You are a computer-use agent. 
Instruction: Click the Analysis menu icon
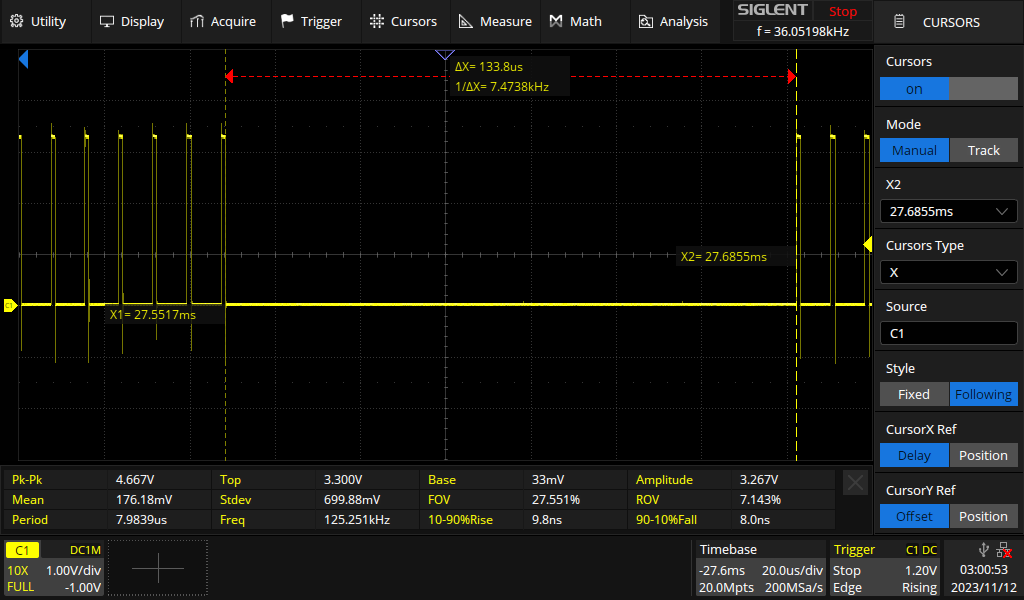click(x=645, y=21)
